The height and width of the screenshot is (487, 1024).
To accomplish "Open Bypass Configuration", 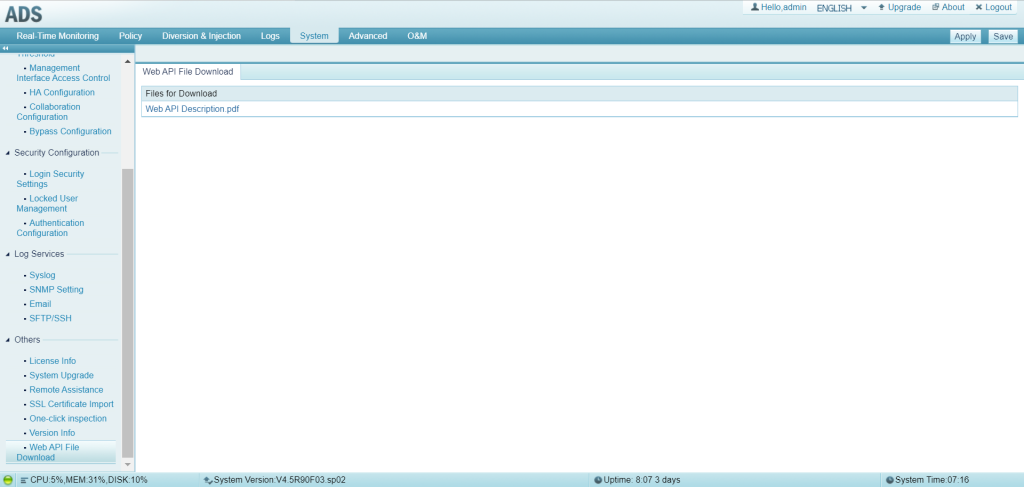I will [x=70, y=131].
